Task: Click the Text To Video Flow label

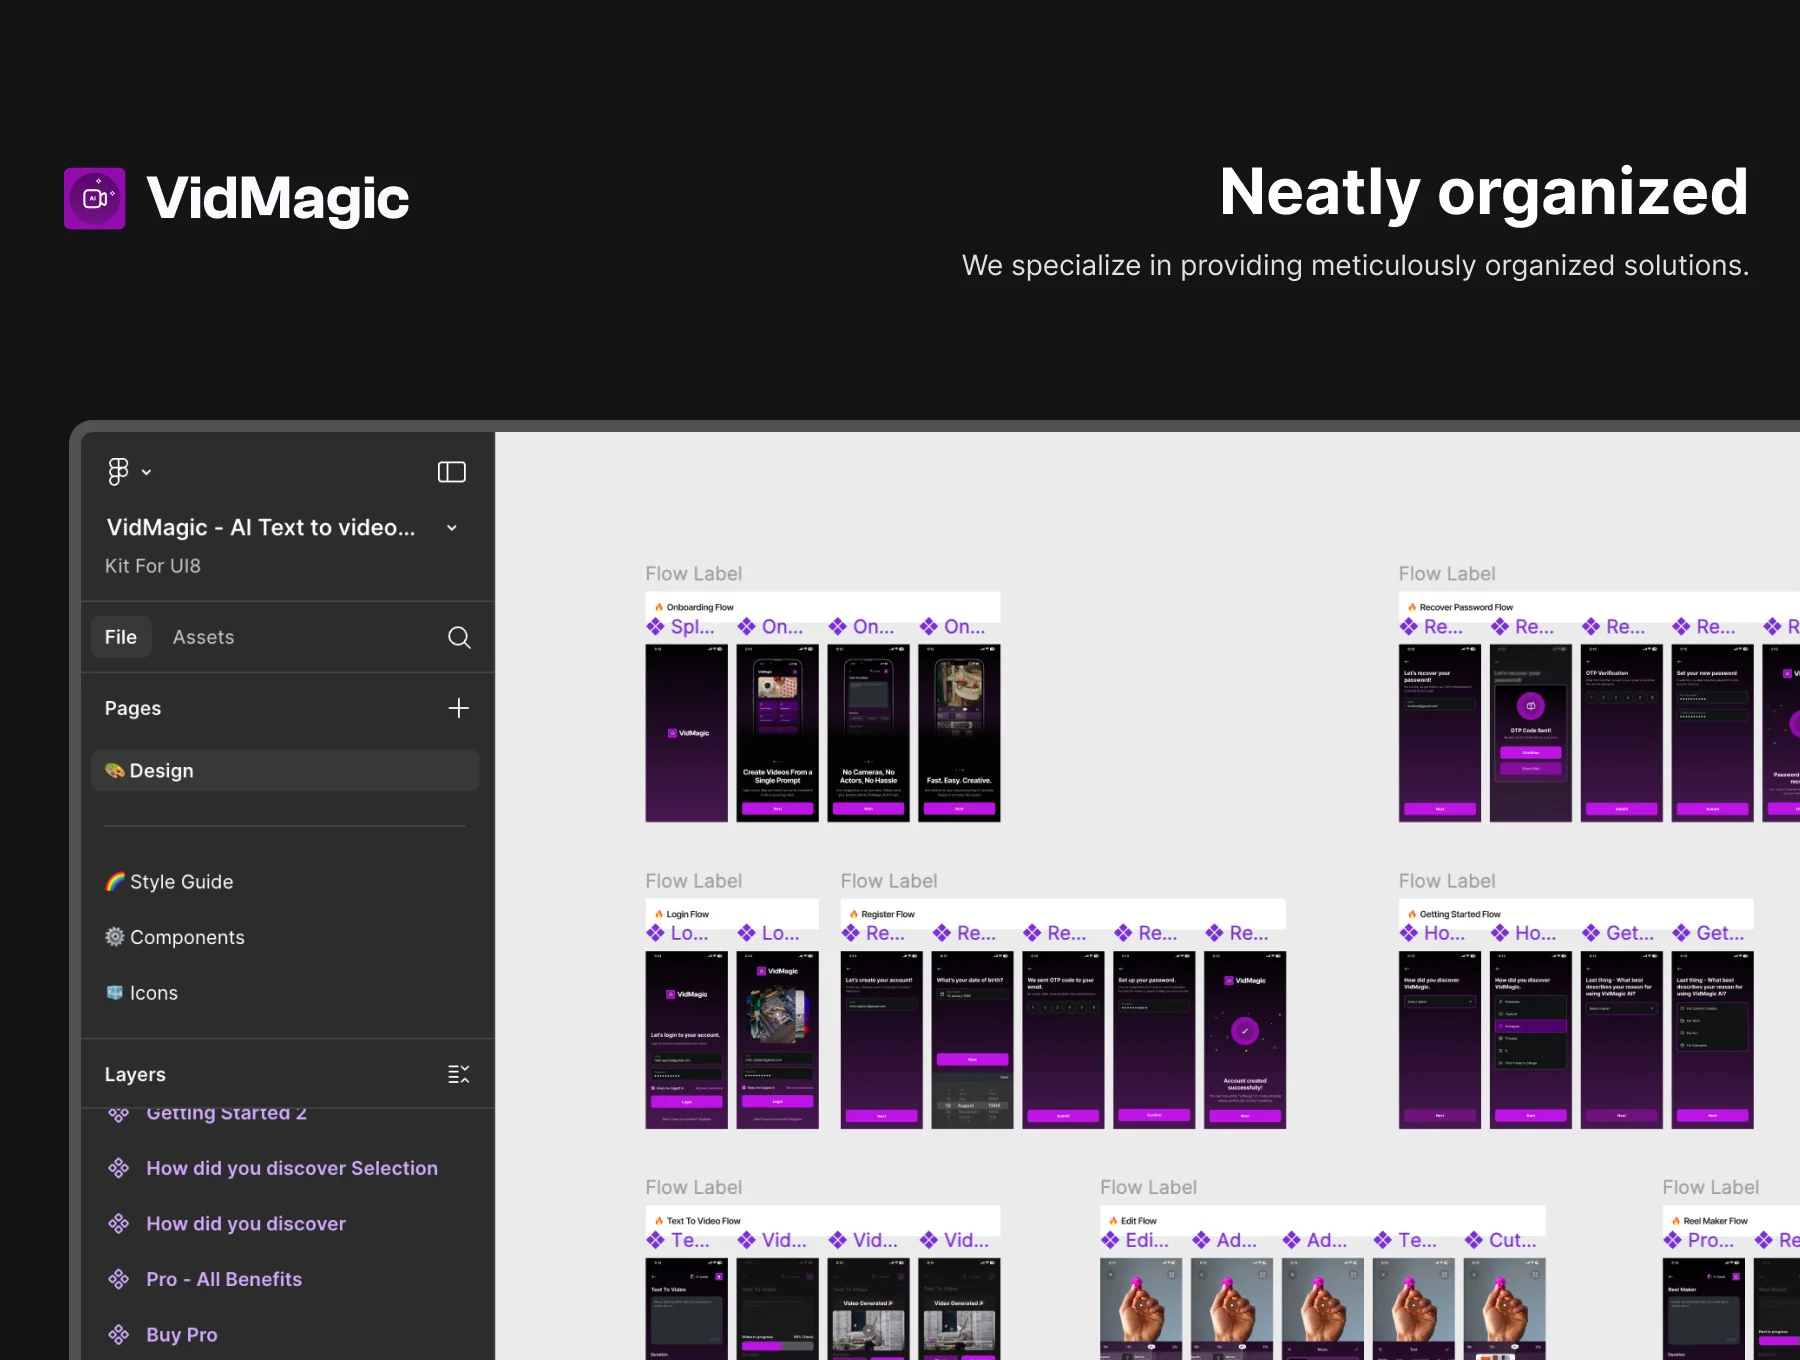Action: pos(704,1221)
